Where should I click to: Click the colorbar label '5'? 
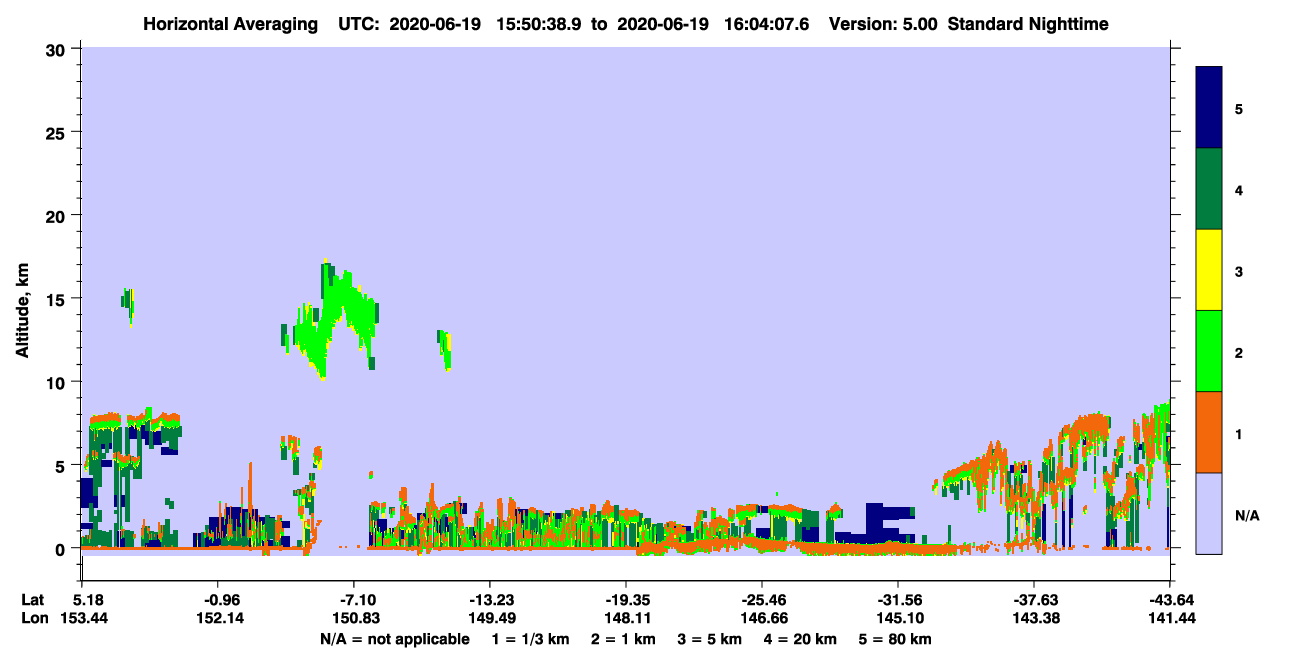point(1239,108)
